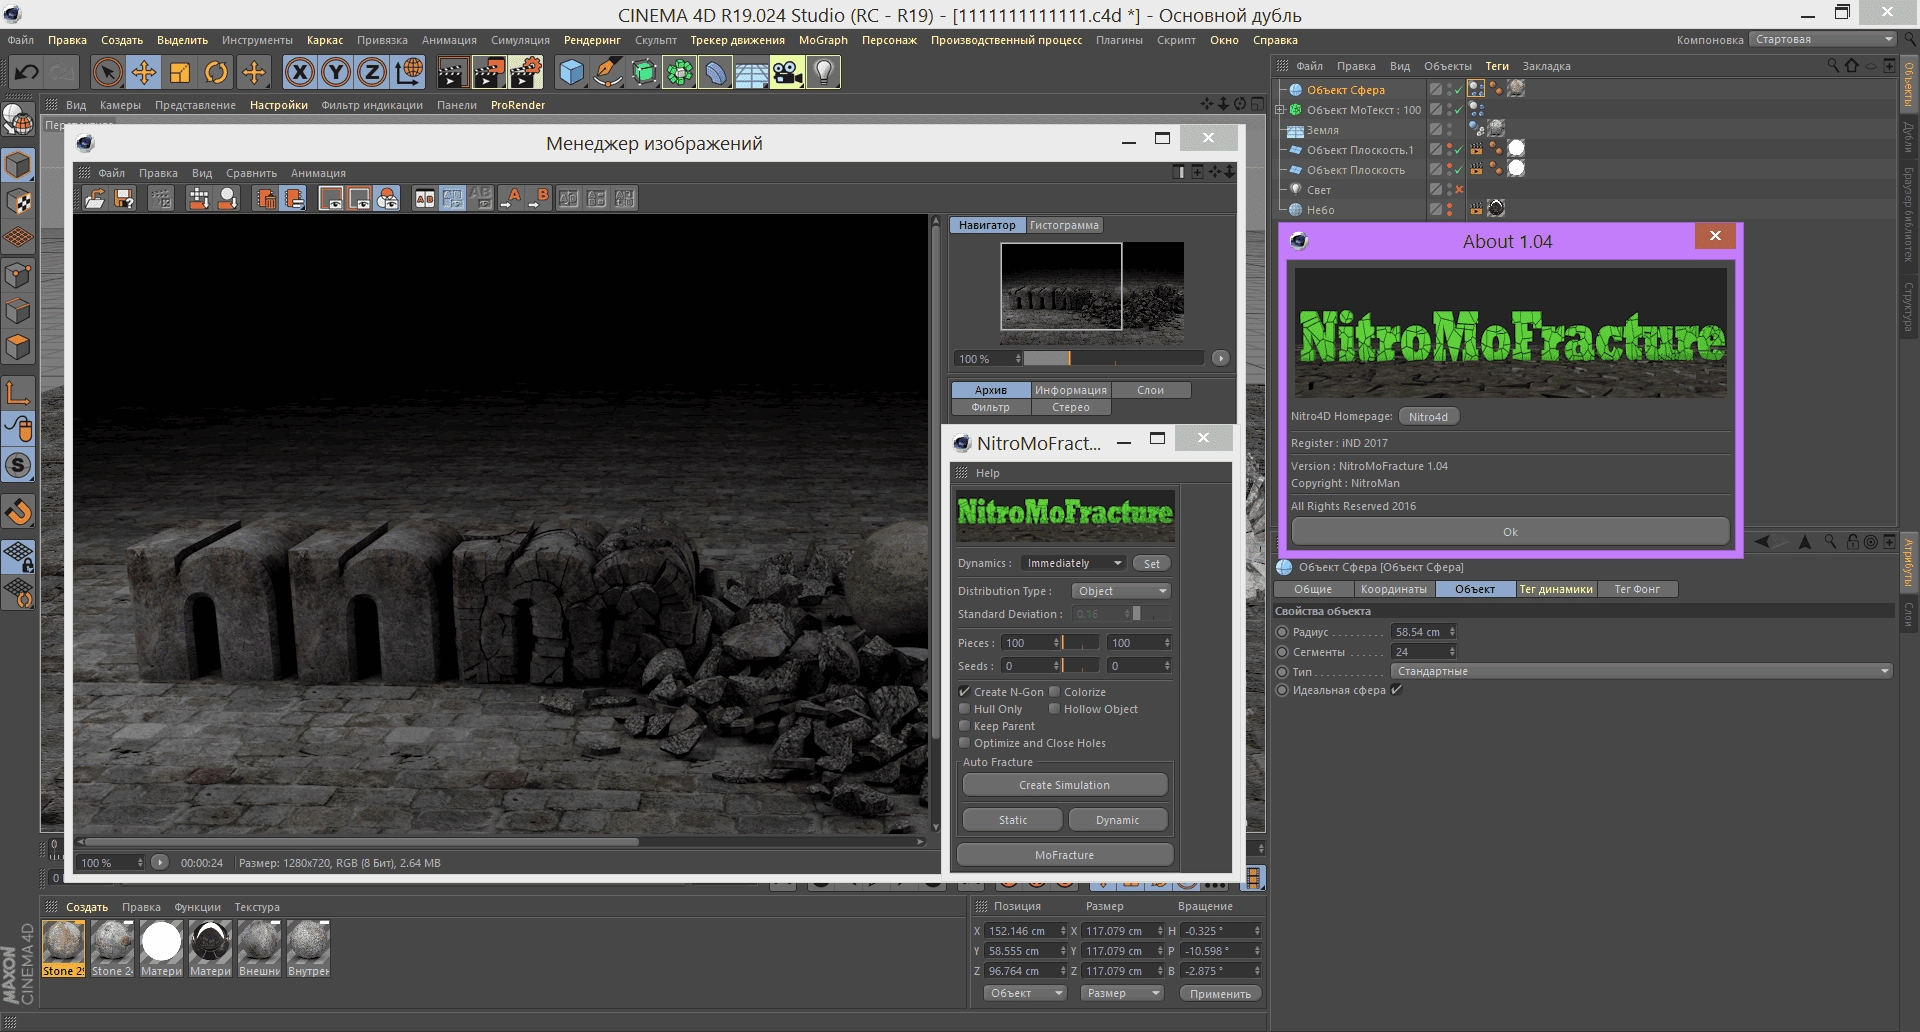Switch the world coordinate system icon

click(409, 72)
